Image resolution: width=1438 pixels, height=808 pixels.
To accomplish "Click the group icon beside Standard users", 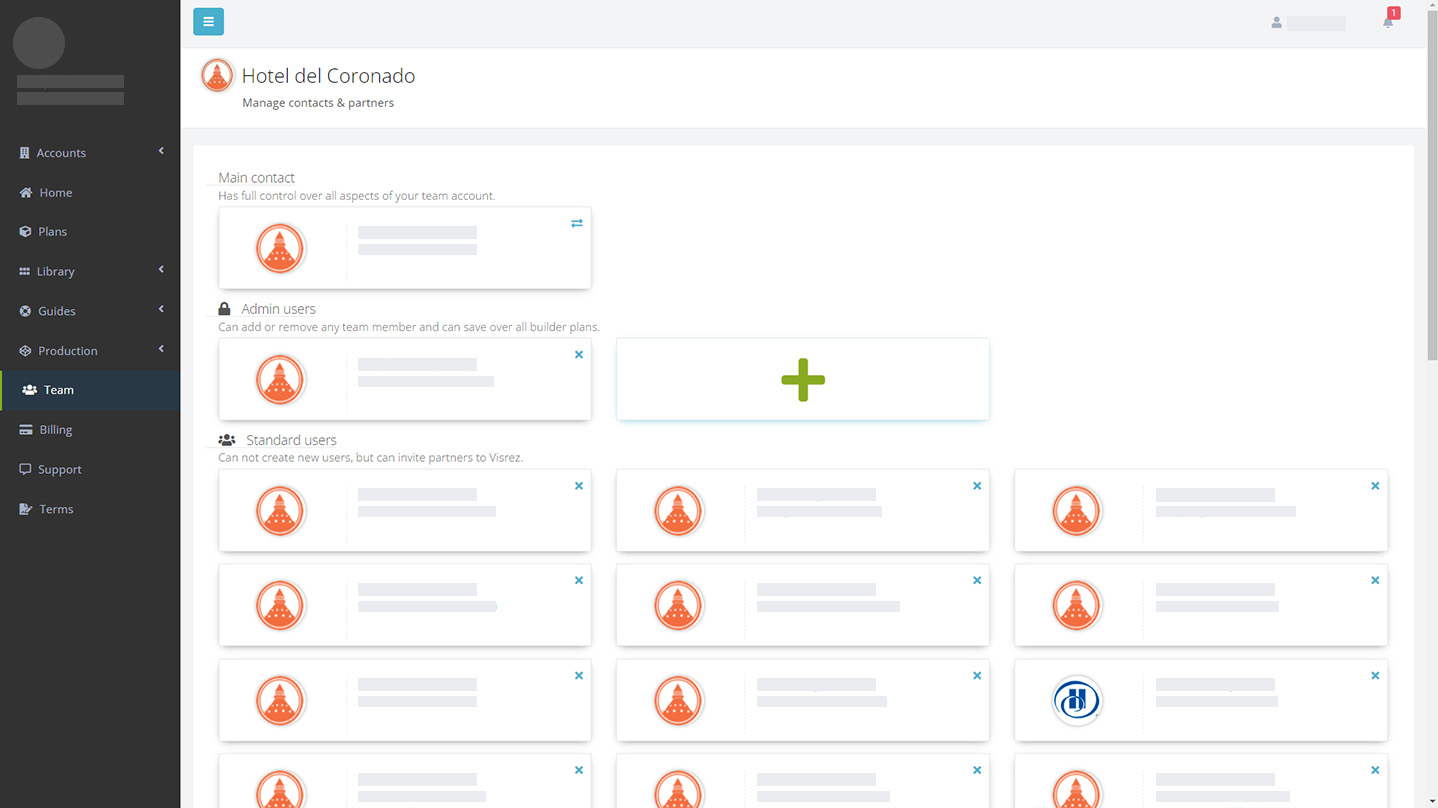I will (x=227, y=440).
